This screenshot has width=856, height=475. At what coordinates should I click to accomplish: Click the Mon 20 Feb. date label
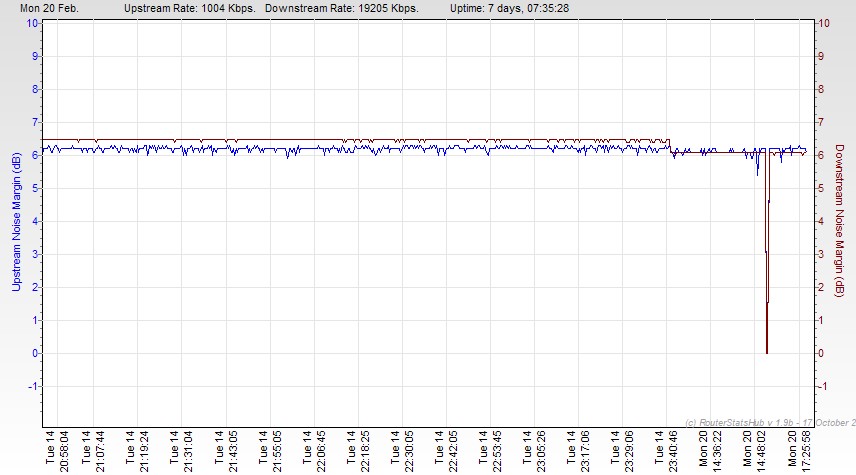tap(48, 7)
